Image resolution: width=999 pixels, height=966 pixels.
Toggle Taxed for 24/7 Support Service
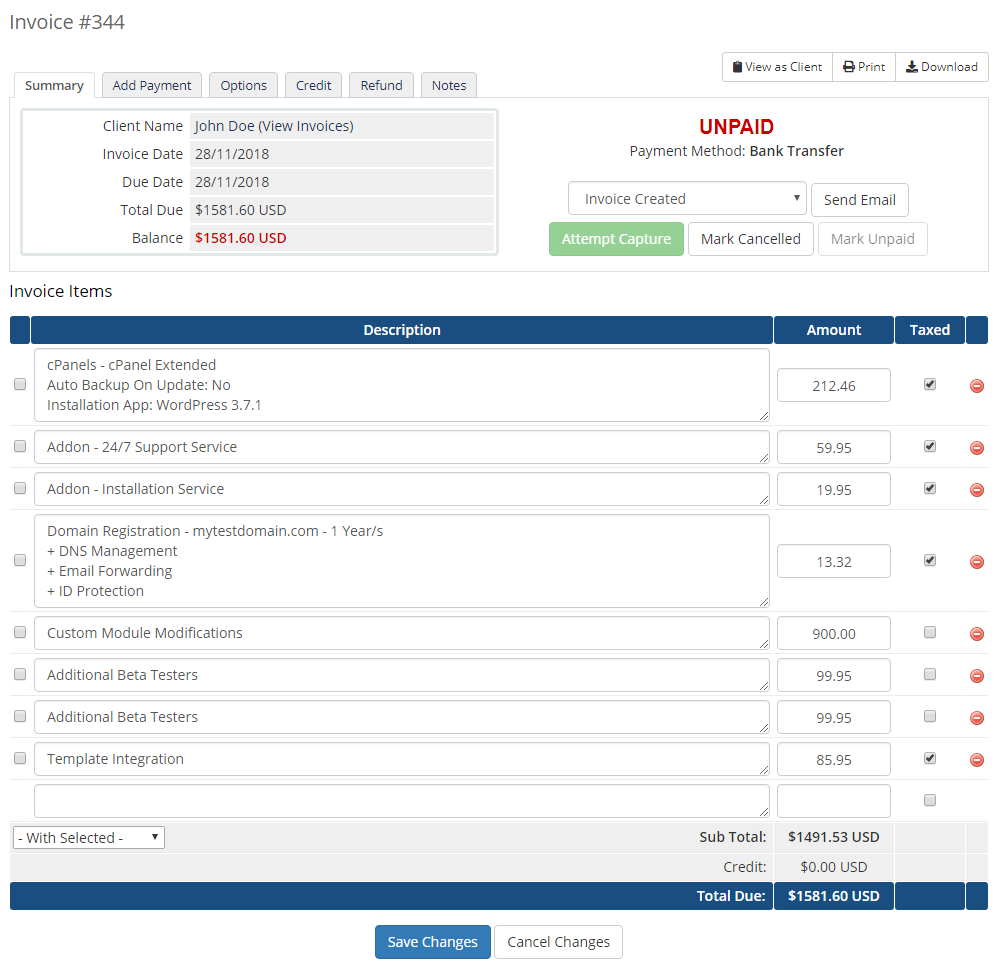coord(930,446)
